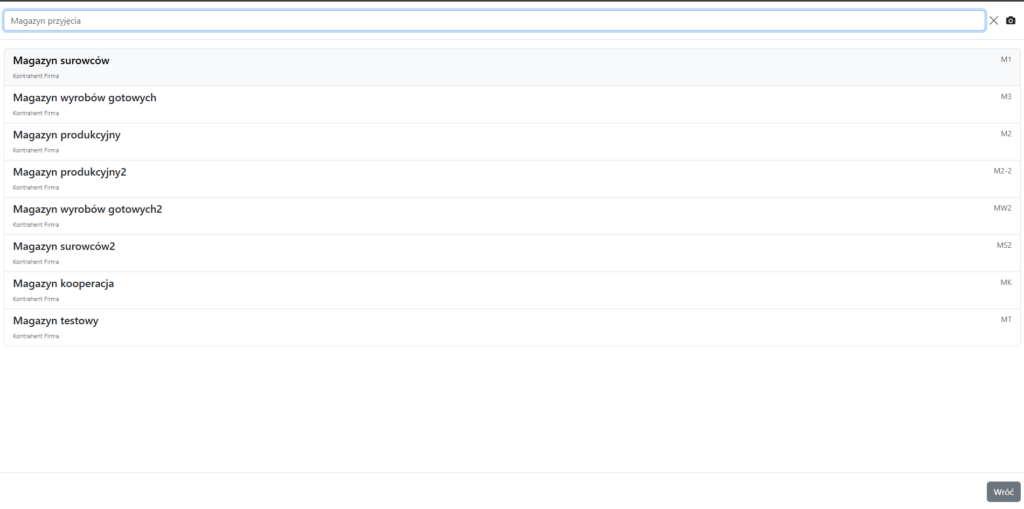Select Magazyn surowców from the list
The image size is (1024, 509).
61,61
